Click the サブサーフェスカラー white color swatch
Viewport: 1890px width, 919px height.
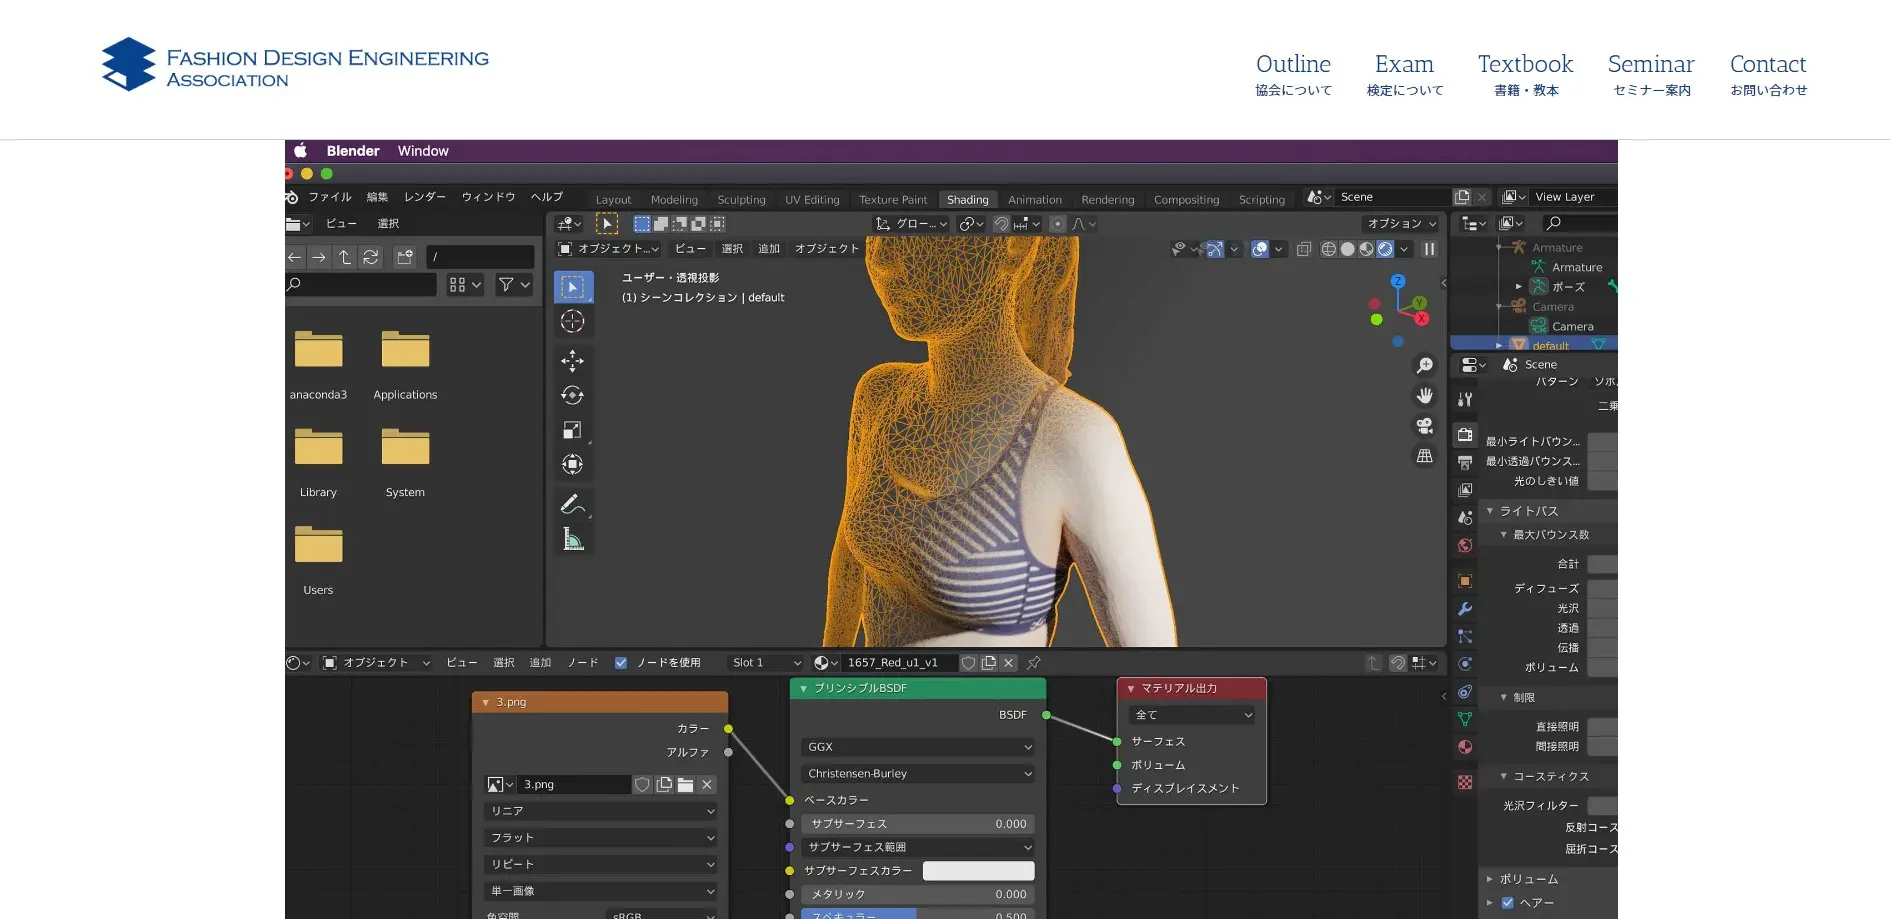[978, 871]
